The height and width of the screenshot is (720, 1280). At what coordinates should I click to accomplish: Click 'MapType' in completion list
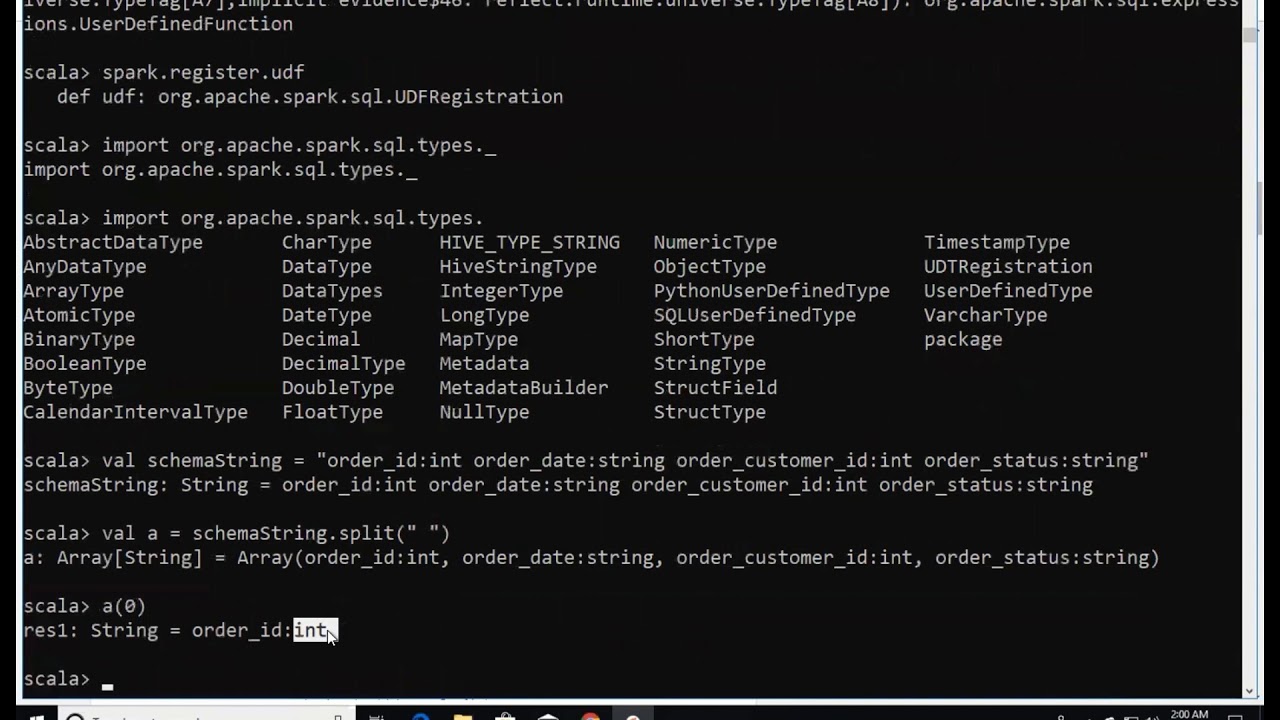(479, 339)
